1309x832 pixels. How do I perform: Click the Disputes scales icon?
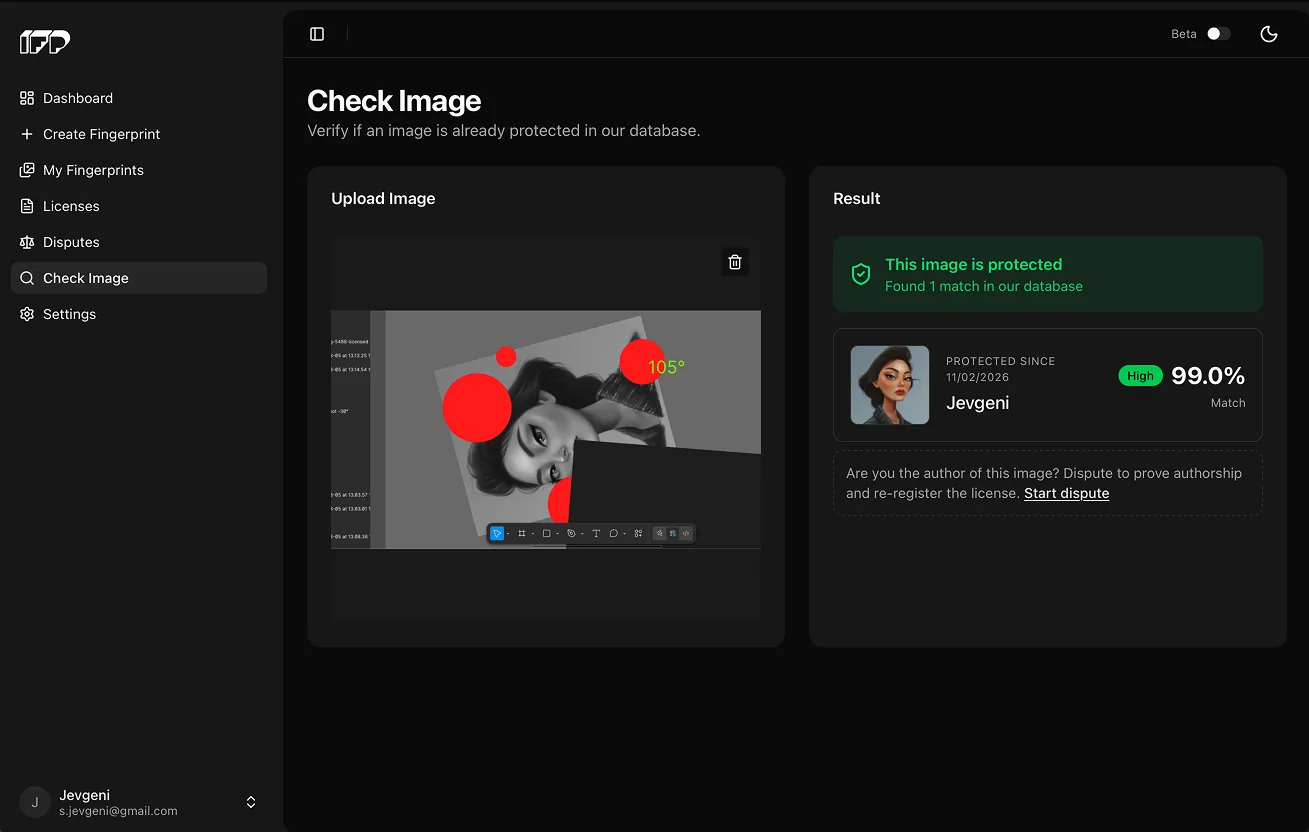point(27,242)
